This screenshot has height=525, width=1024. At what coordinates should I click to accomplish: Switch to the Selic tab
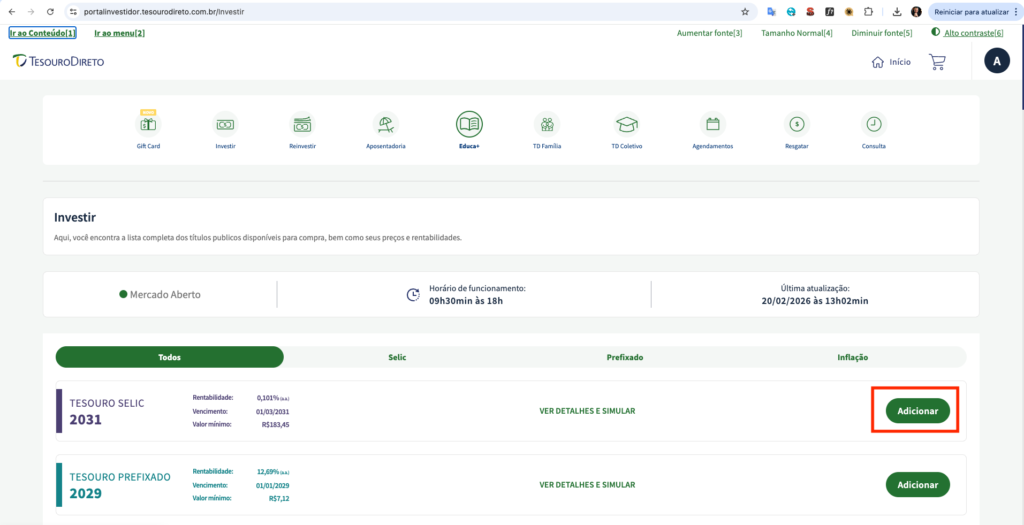click(x=397, y=357)
